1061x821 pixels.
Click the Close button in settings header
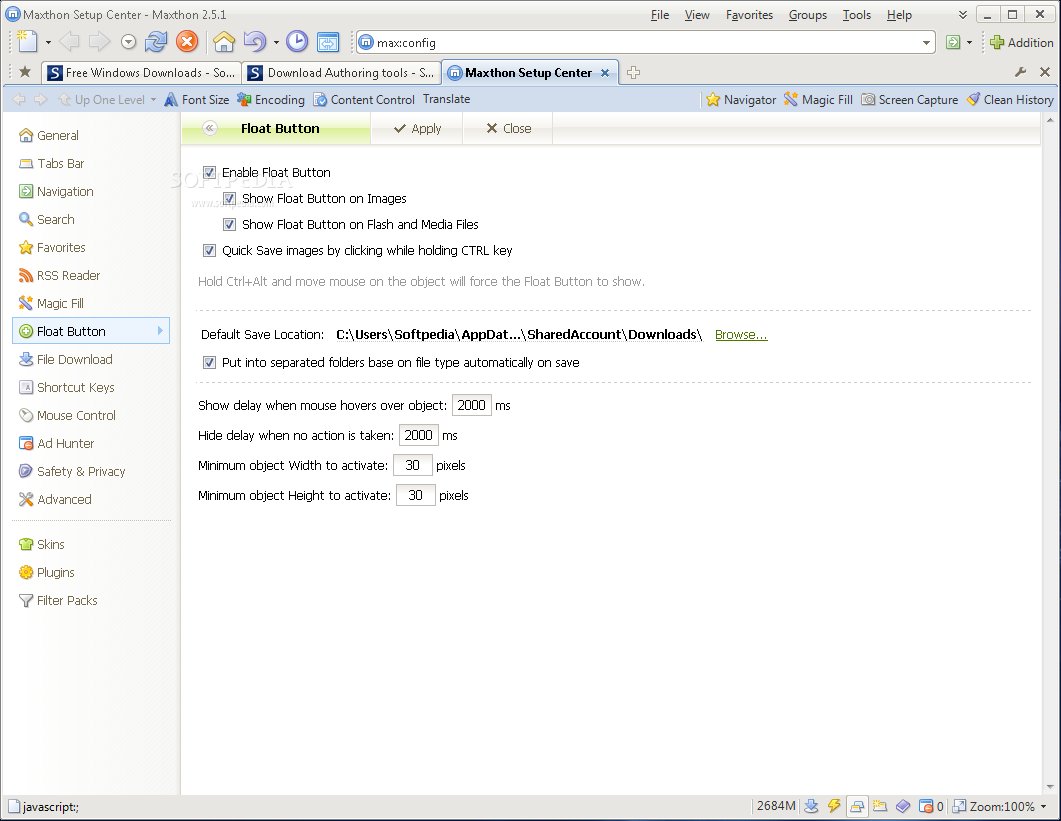pos(509,129)
